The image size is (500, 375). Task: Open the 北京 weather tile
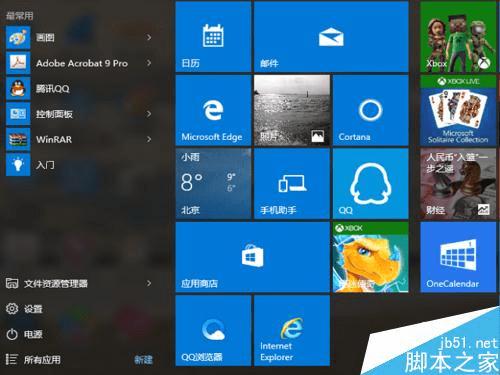point(213,184)
